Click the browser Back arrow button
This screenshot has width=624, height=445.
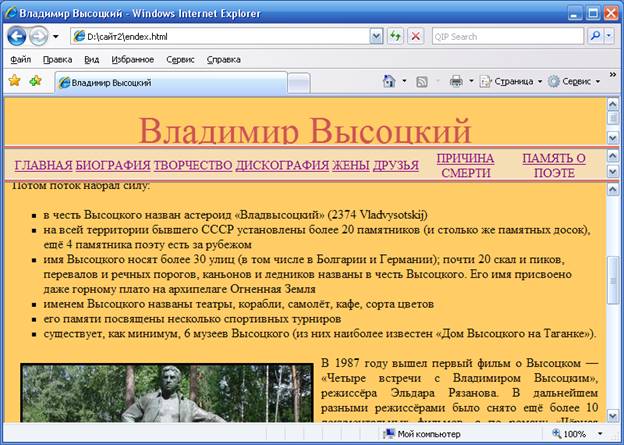tap(17, 36)
